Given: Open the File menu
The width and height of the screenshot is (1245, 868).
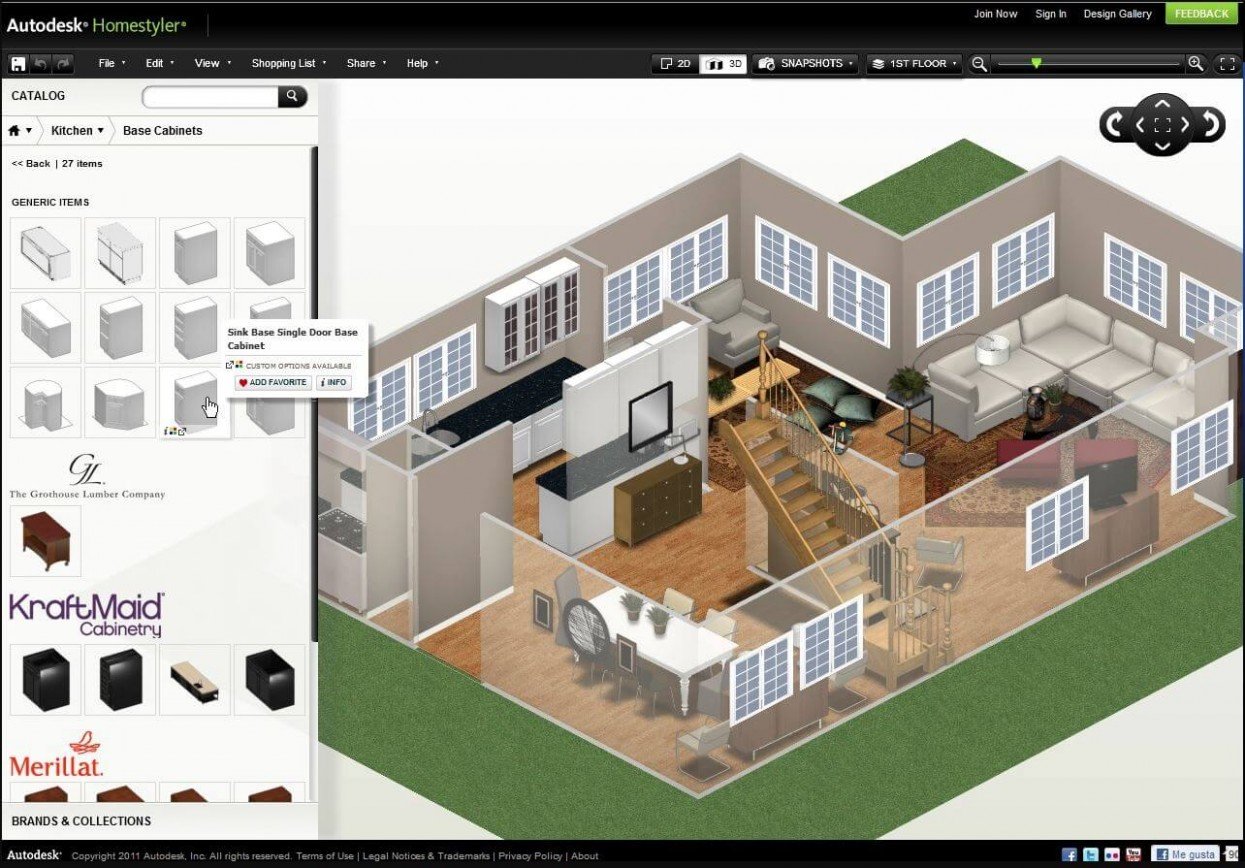Looking at the screenshot, I should click(112, 63).
